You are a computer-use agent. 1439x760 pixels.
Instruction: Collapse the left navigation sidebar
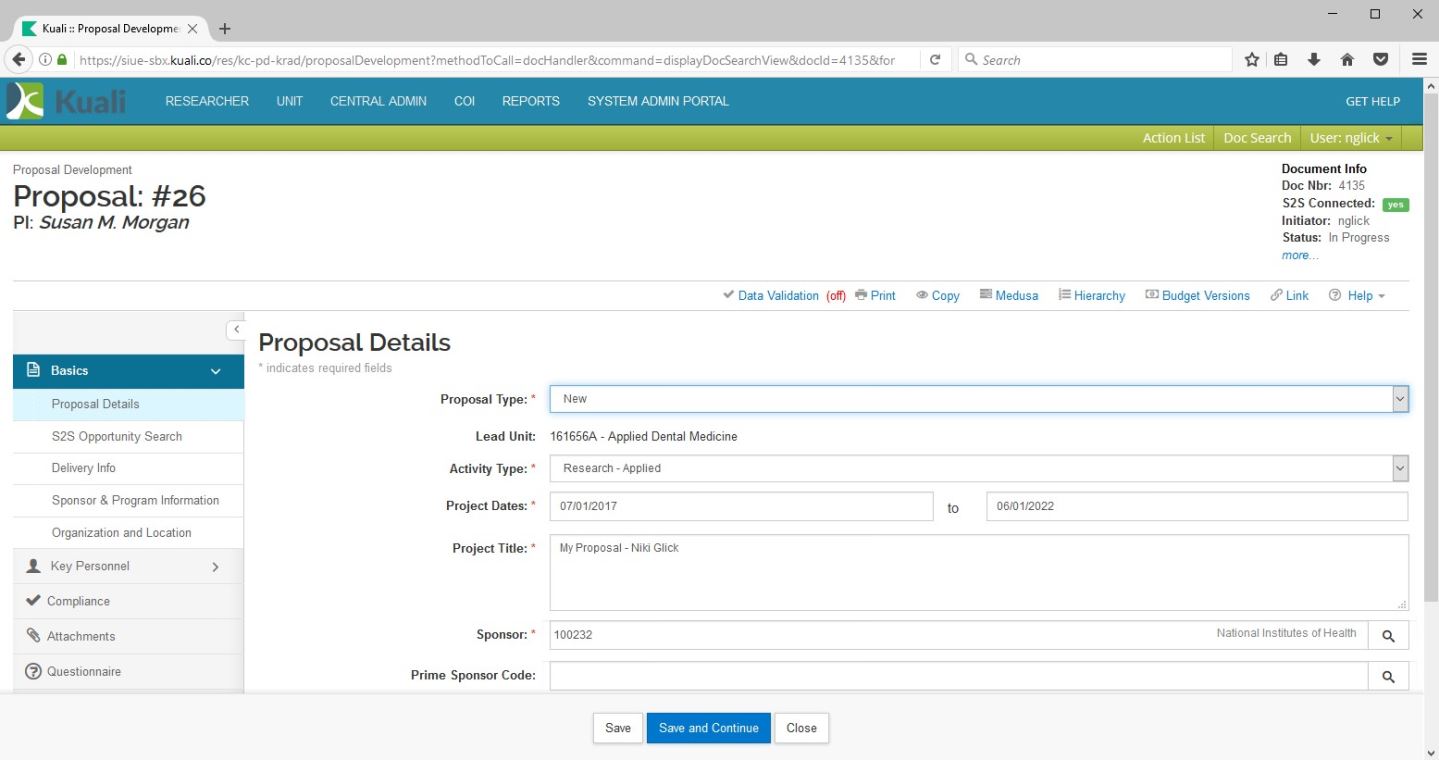[x=236, y=329]
